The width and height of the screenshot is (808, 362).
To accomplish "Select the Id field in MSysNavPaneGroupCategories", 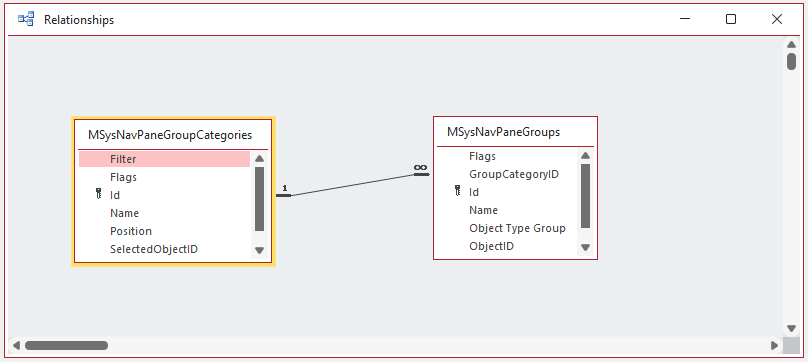I will pyautogui.click(x=164, y=195).
